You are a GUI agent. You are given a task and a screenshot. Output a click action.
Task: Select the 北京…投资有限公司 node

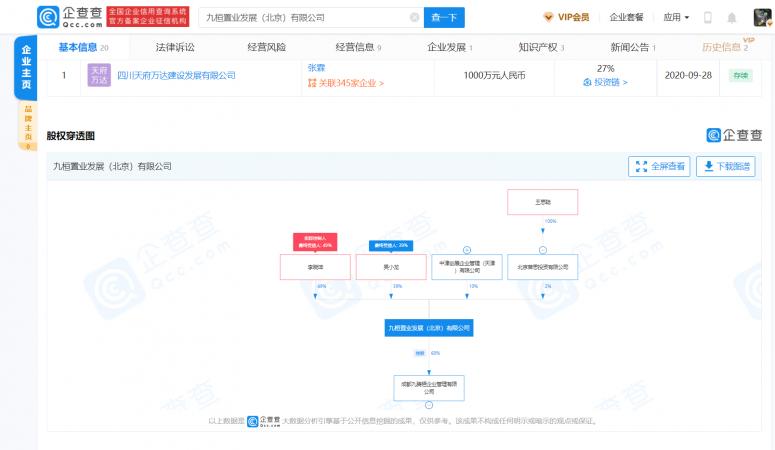pos(543,267)
